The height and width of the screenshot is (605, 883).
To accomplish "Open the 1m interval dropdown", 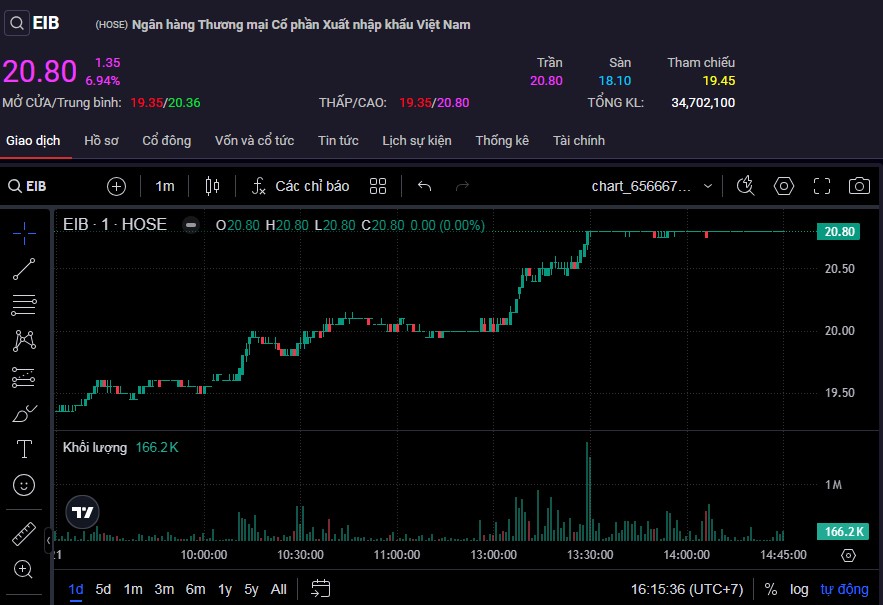I will coord(165,186).
